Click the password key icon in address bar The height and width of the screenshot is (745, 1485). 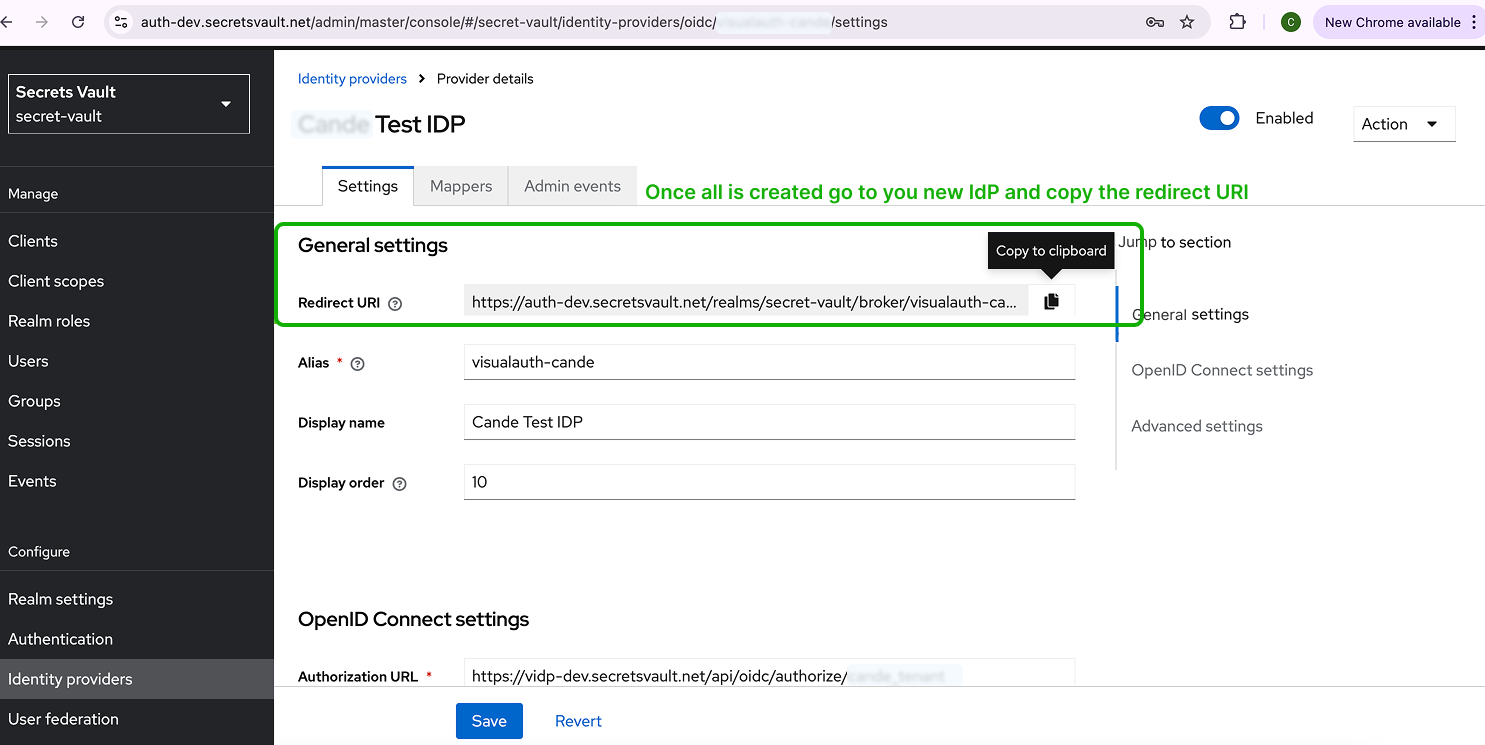pos(1155,22)
